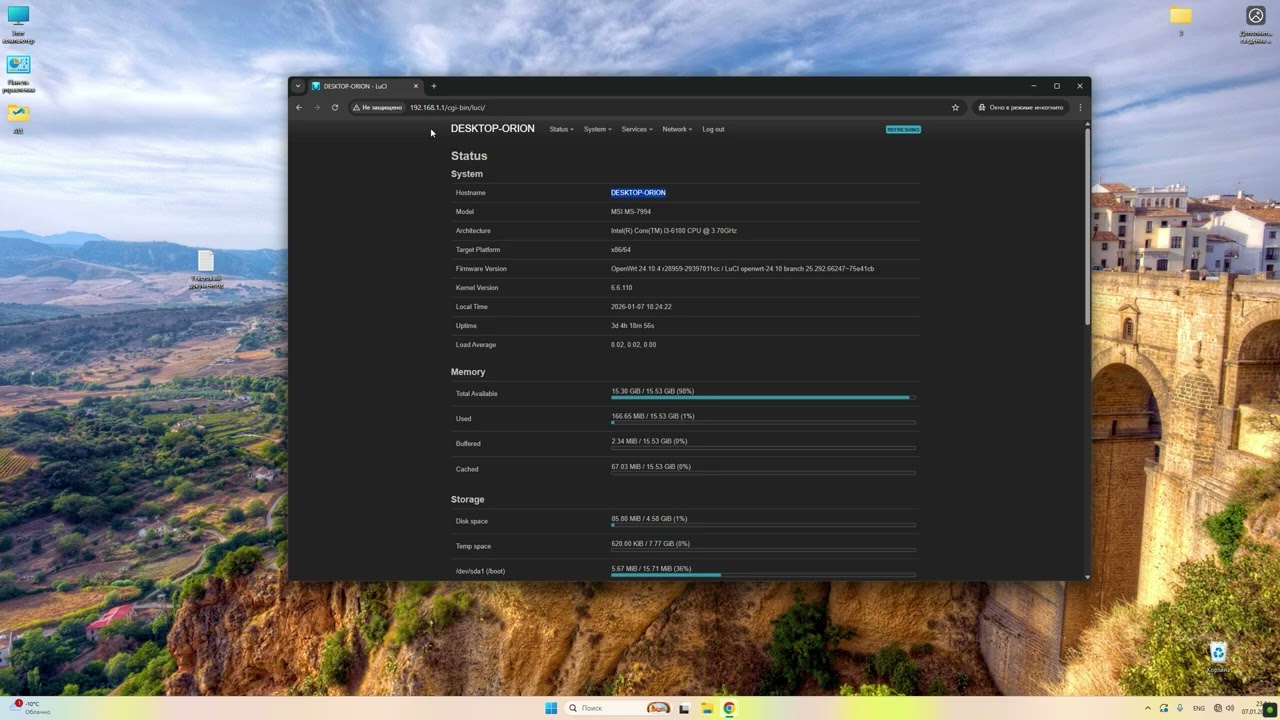Screen dimensions: 1280x720
Task: Go back to the previous page
Action: (299, 108)
